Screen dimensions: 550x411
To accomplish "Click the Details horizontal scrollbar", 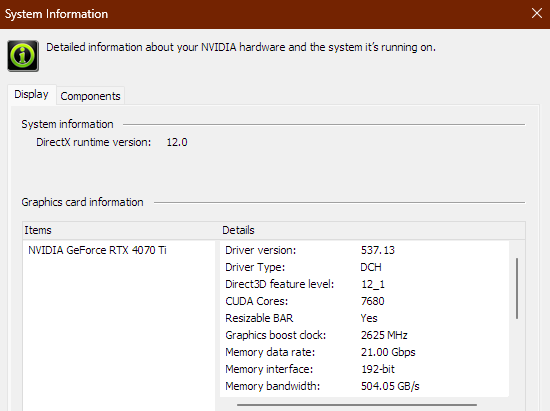I will pyautogui.click(x=357, y=405).
